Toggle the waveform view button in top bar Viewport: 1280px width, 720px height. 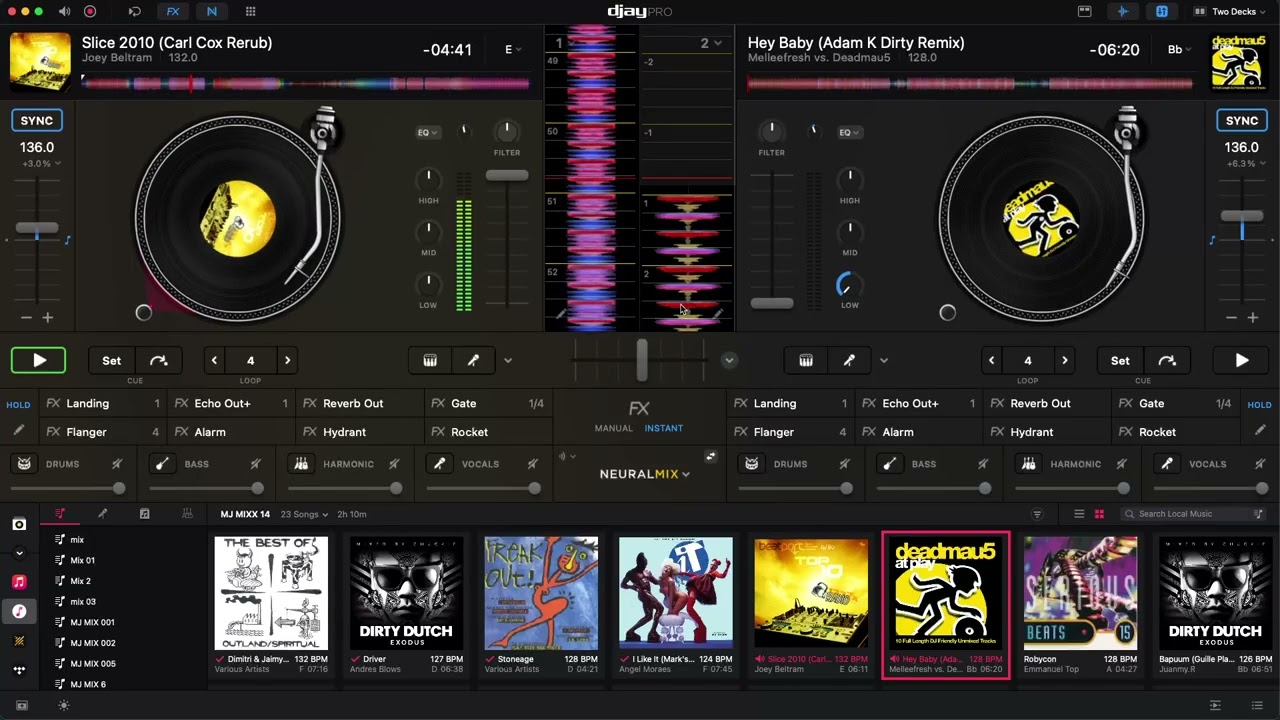click(1123, 12)
